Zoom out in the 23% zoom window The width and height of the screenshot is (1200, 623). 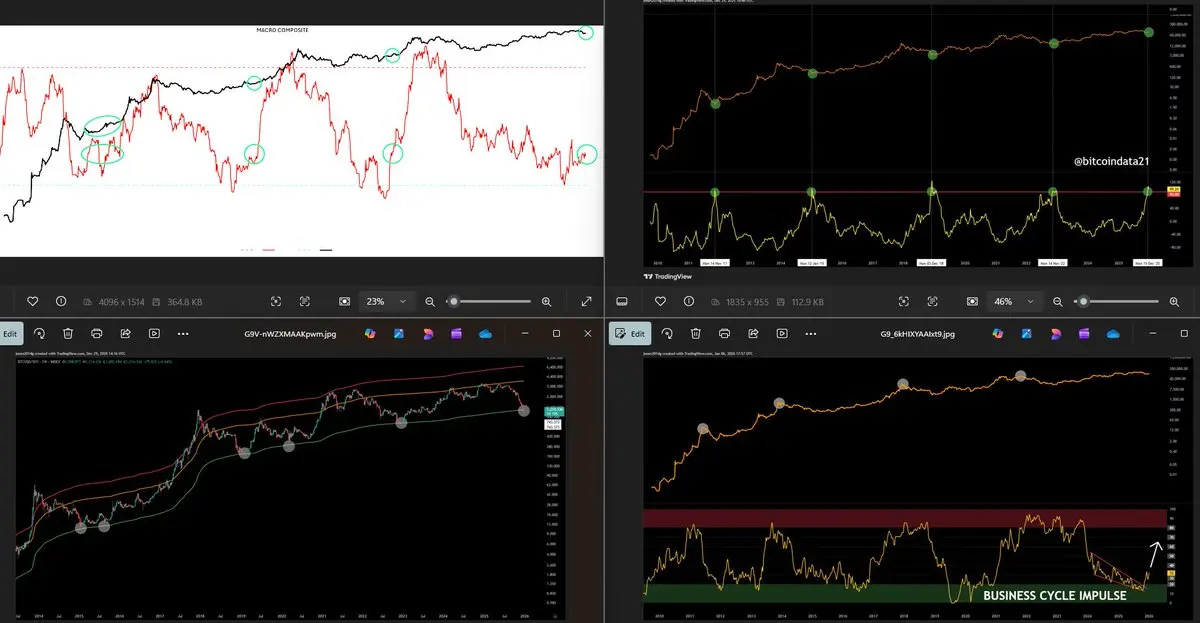click(x=430, y=301)
